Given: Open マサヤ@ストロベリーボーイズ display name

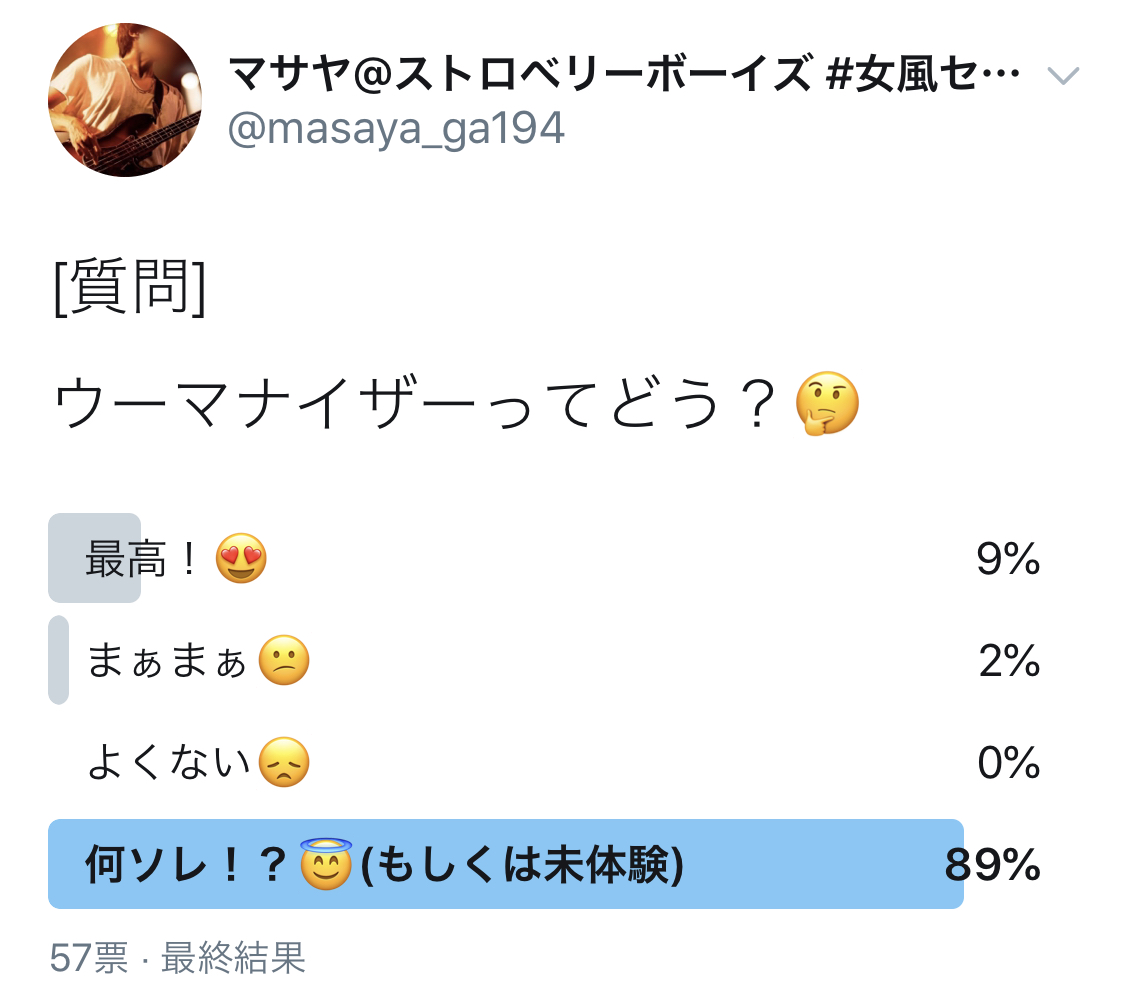Looking at the screenshot, I should [x=624, y=73].
